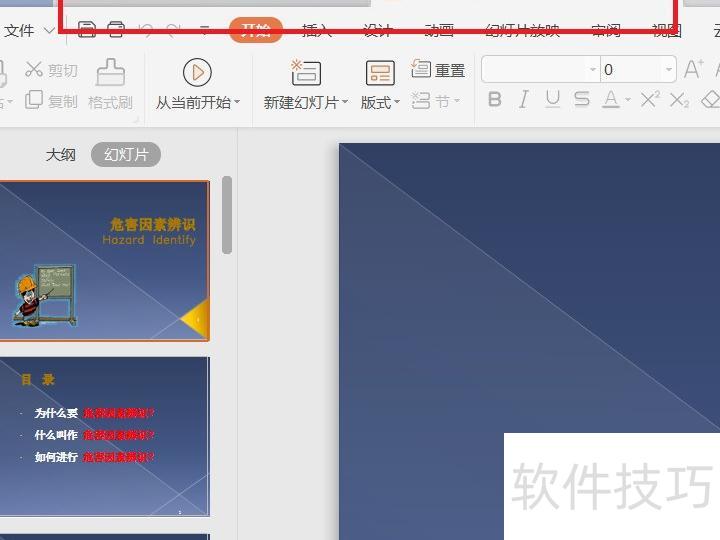The image size is (720, 540).
Task: Toggle italic formatting
Action: [523, 99]
